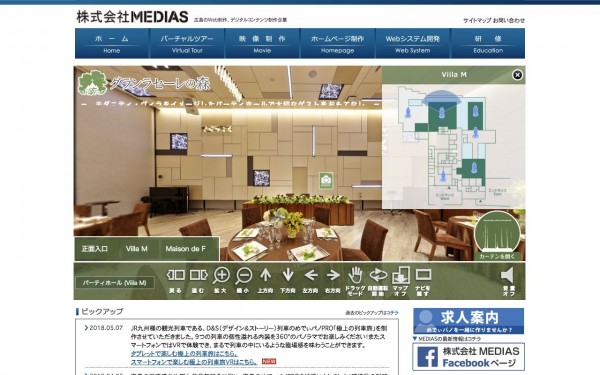This screenshot has height=375, width=600.
Task: Open the ホームページ制作 Homepage menu
Action: [338, 43]
